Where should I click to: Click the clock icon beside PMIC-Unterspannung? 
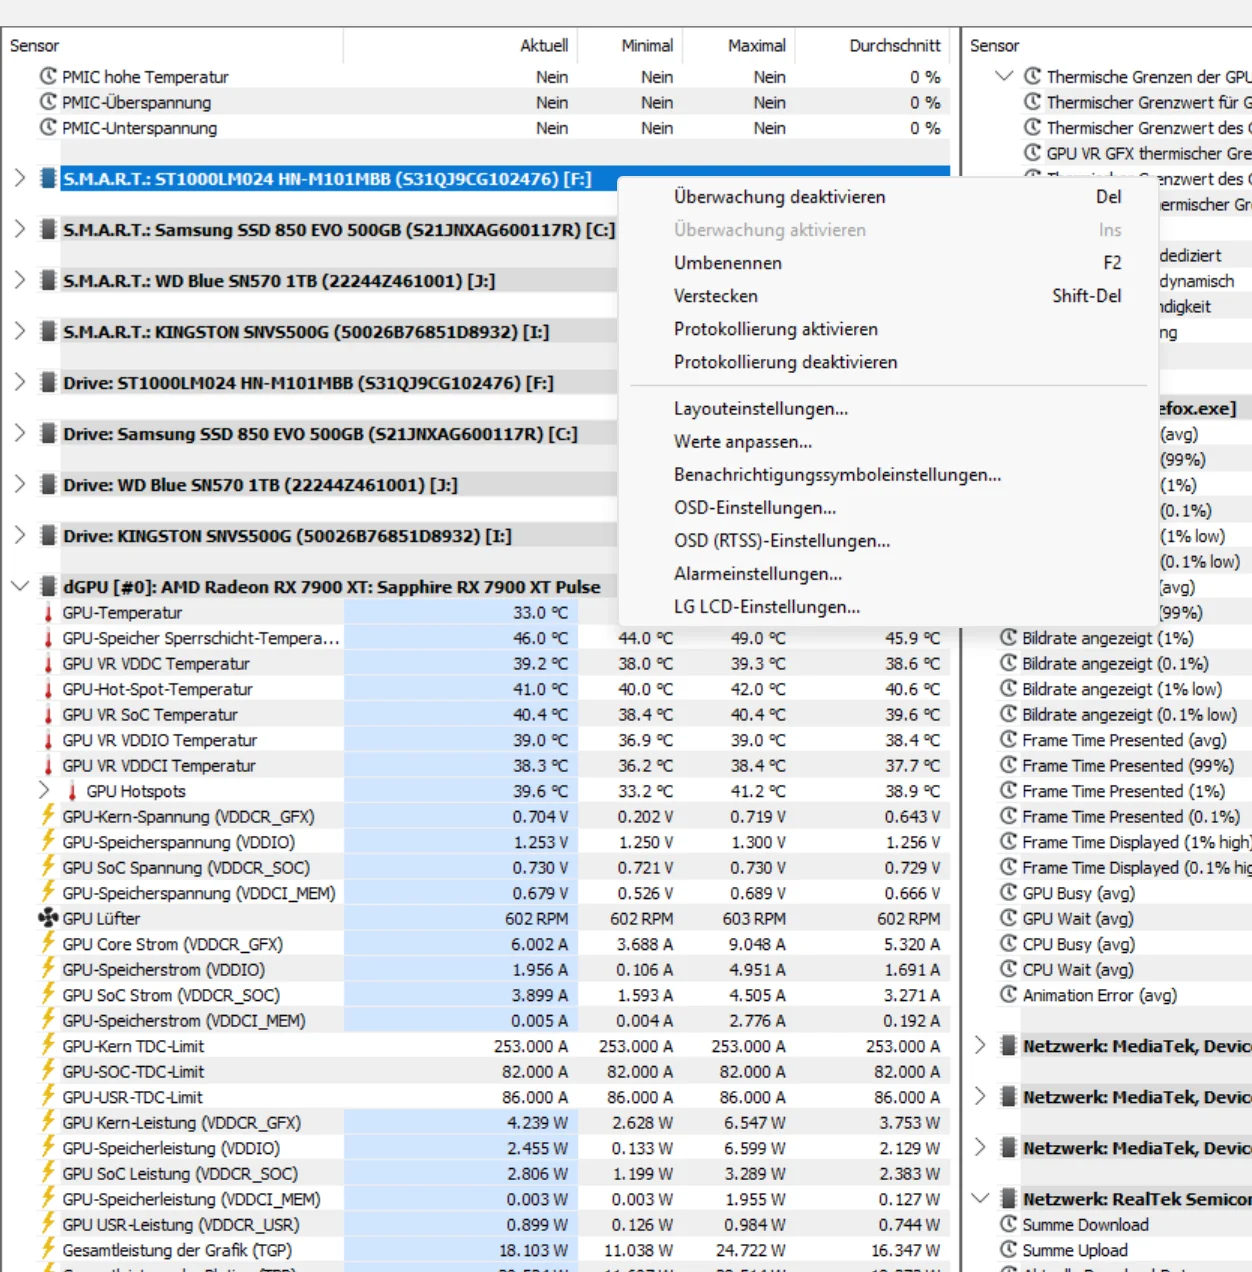[48, 127]
